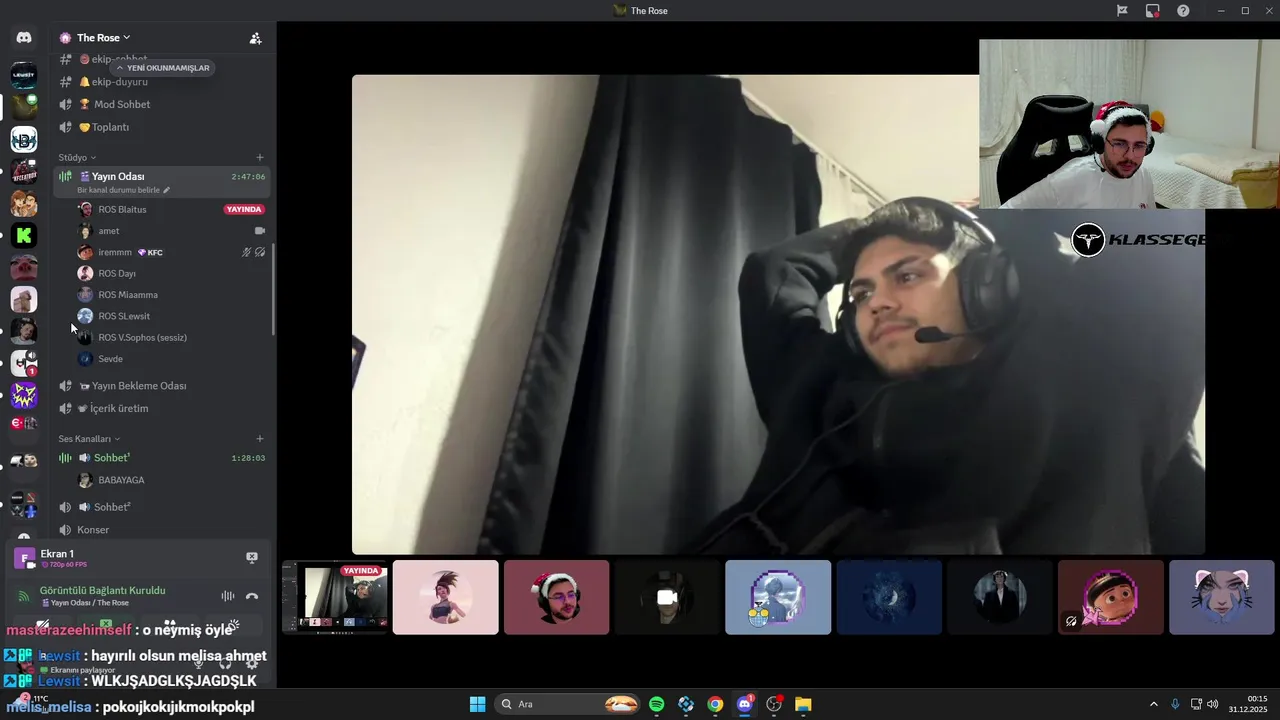This screenshot has height=720, width=1280.
Task: Toggle headphone deafen in user panel
Action: tap(226, 663)
